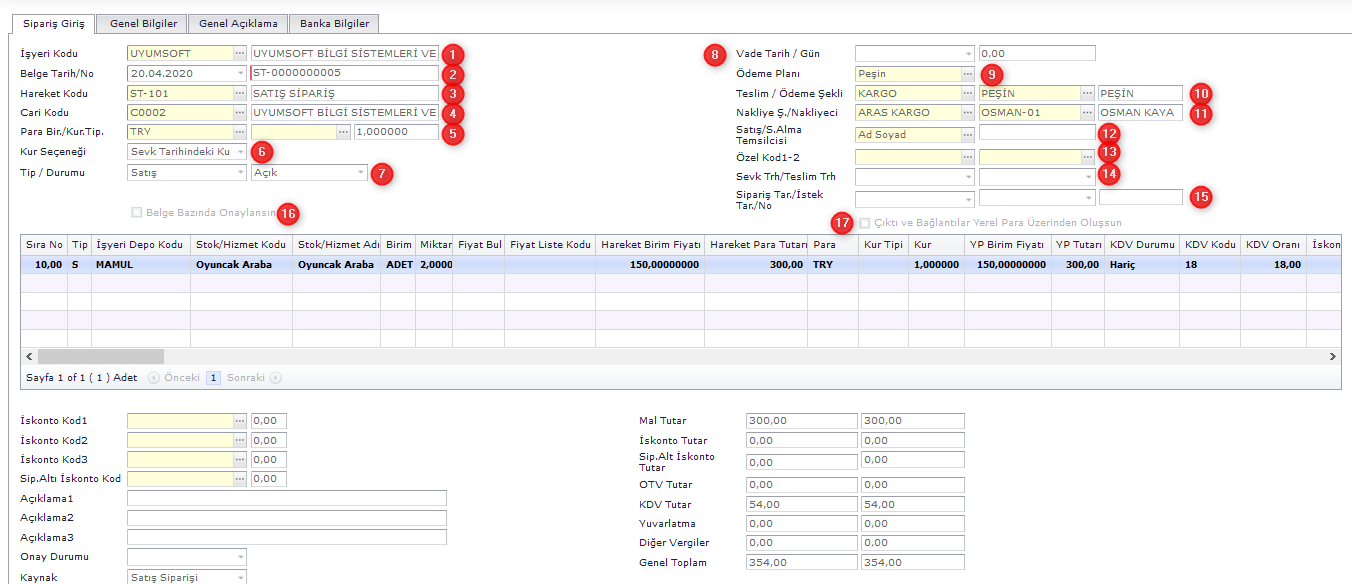Viewport: 1352px width, 584px height.
Task: Click the Satış Temsilcisi Ad Soyad lookup
Action: click(968, 135)
